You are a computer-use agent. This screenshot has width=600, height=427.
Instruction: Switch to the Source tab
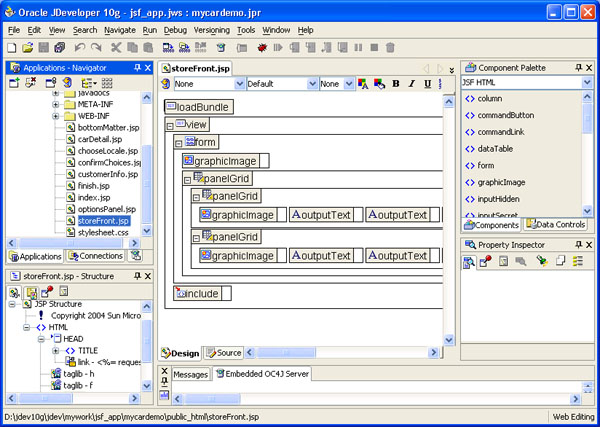click(x=223, y=353)
